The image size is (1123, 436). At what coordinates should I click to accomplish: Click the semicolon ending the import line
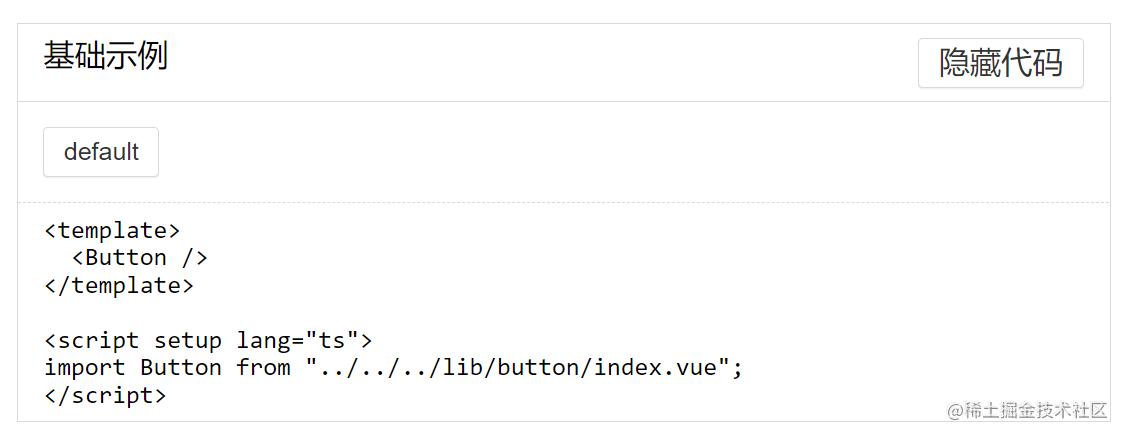pyautogui.click(x=738, y=368)
